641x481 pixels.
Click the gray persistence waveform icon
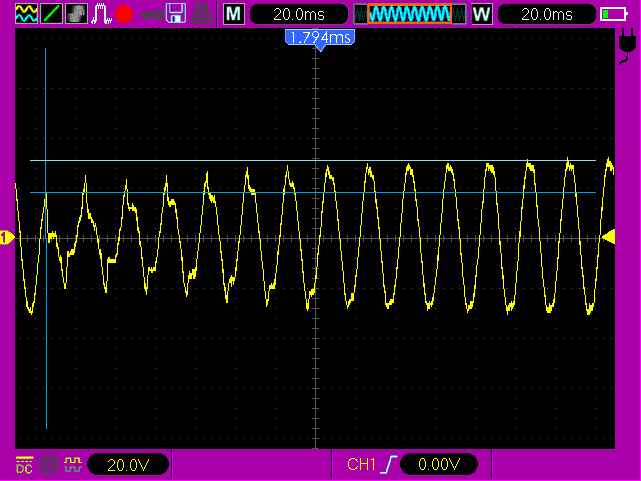click(x=75, y=14)
